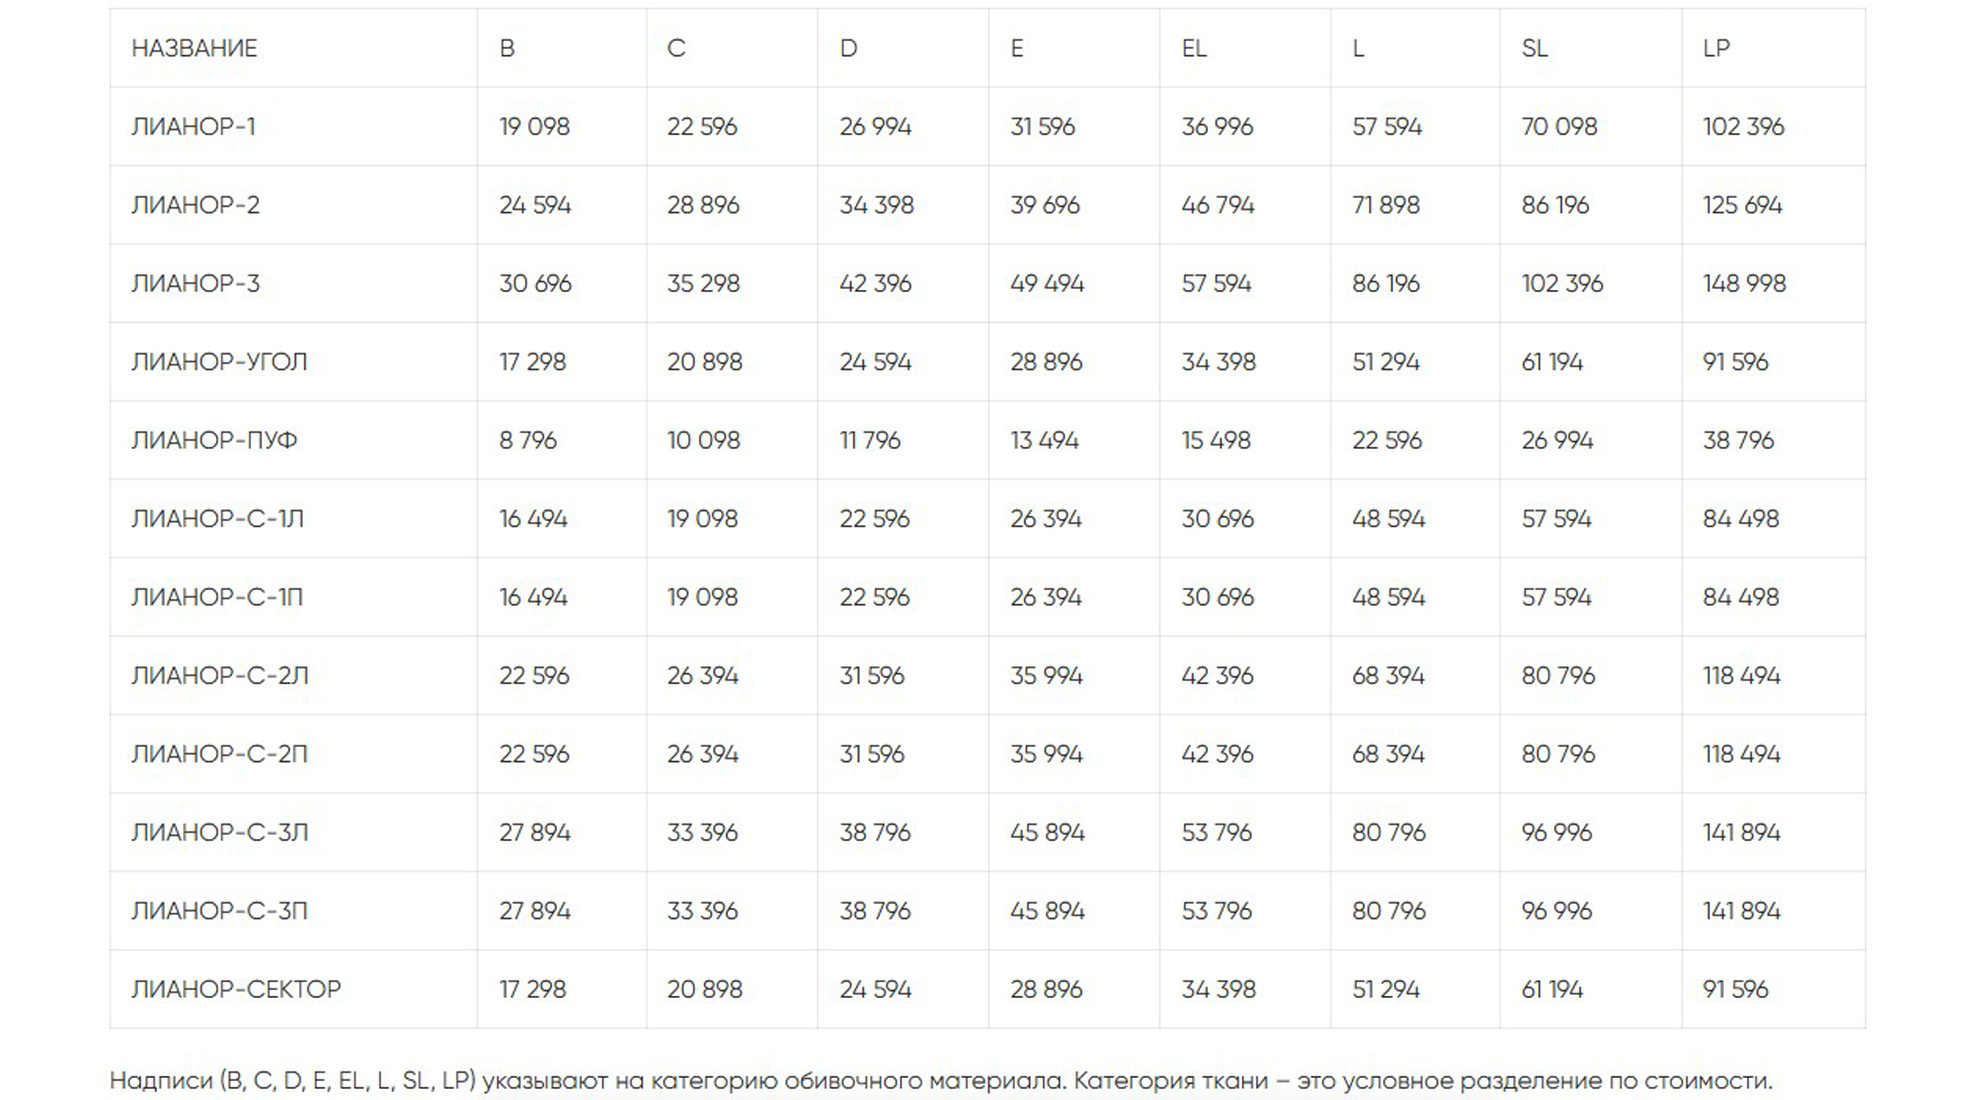Select ЛИАНОР-2 price 39 696 in E column
The image size is (1976, 1100).
1045,205
